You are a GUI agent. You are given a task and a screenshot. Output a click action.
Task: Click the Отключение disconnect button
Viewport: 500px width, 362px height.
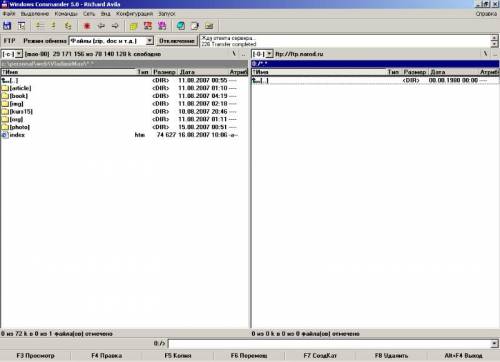(177, 41)
